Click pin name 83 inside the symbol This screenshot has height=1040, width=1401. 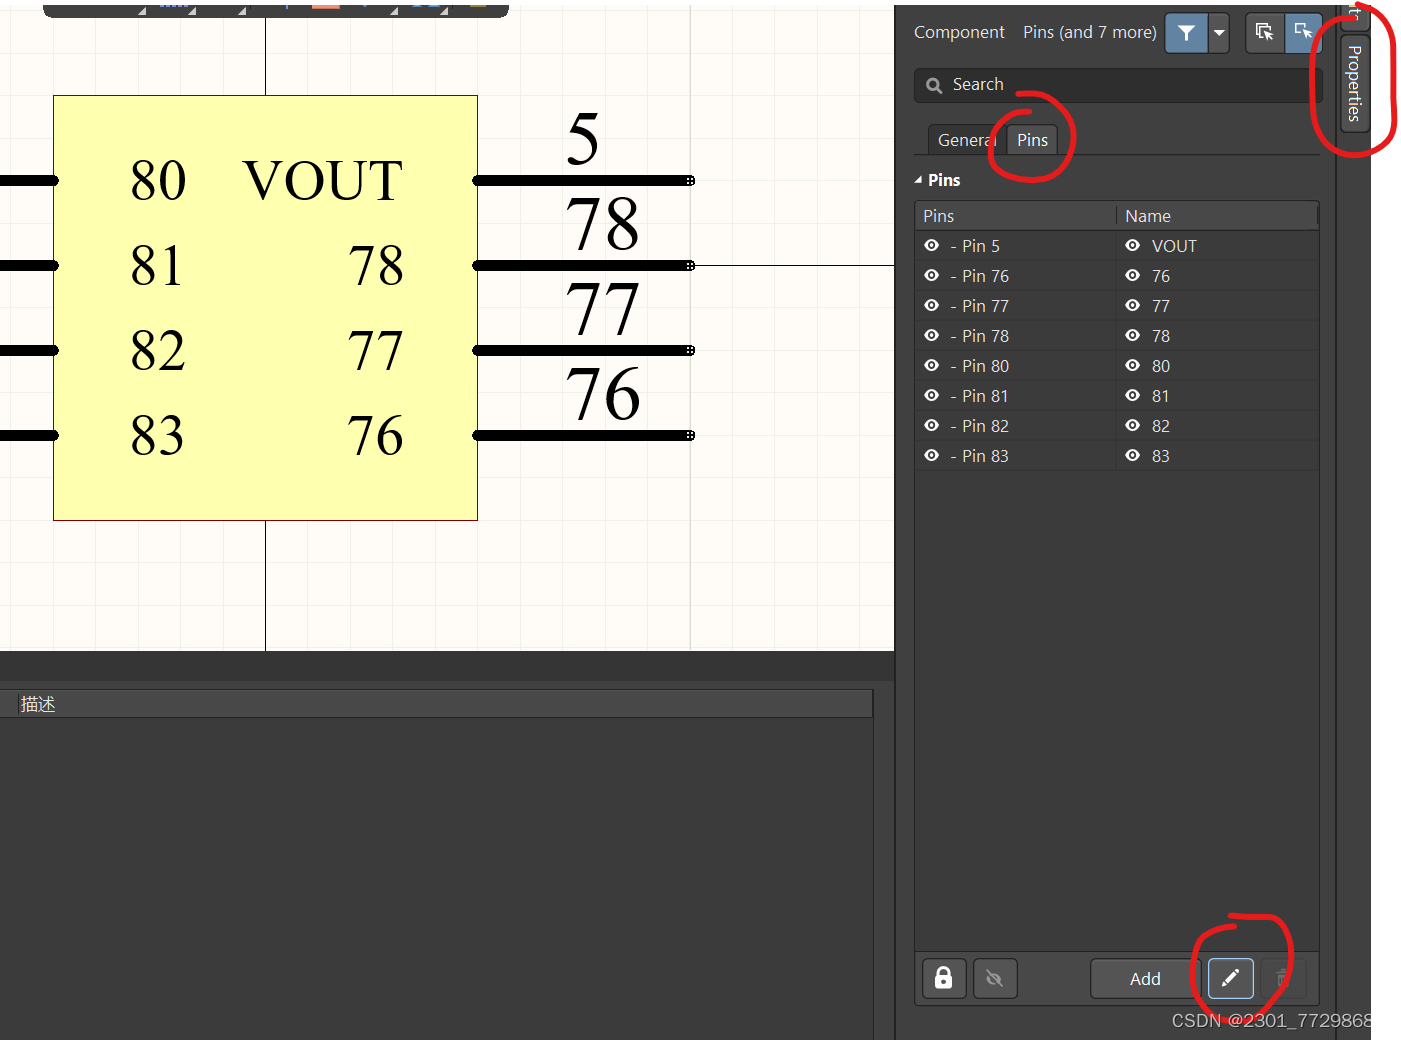pyautogui.click(x=157, y=436)
